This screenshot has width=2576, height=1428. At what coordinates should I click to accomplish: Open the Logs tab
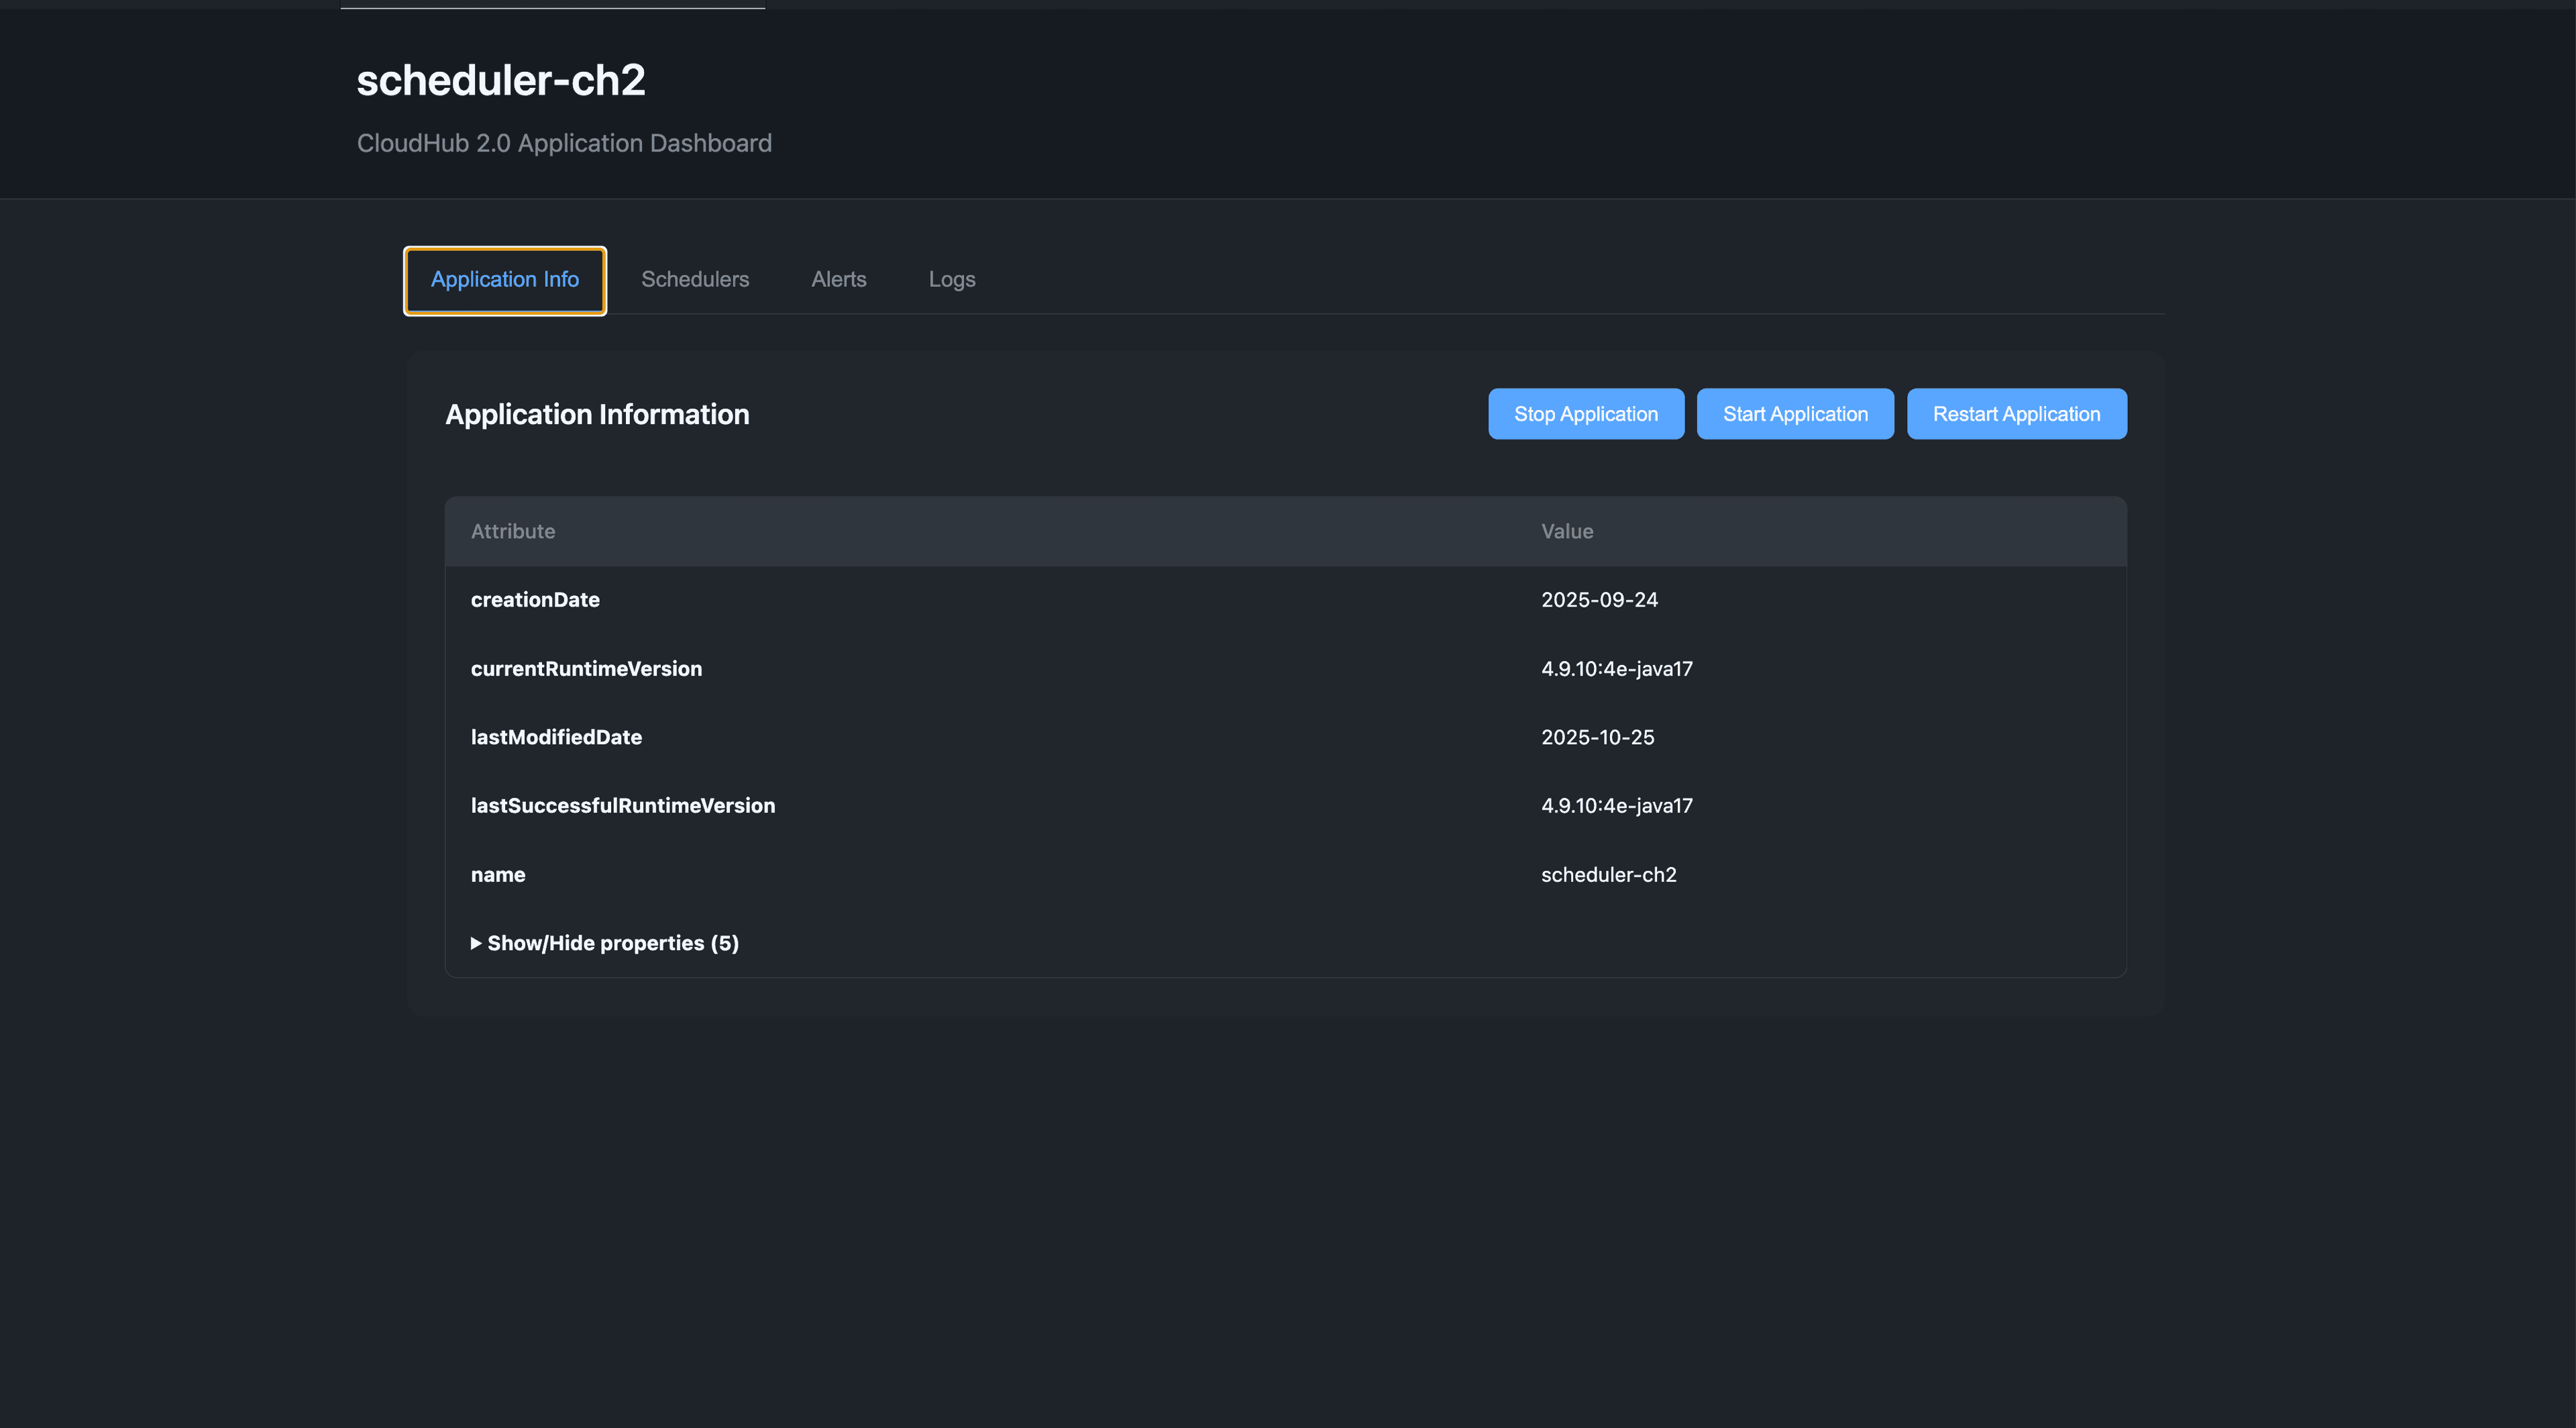[x=951, y=280]
